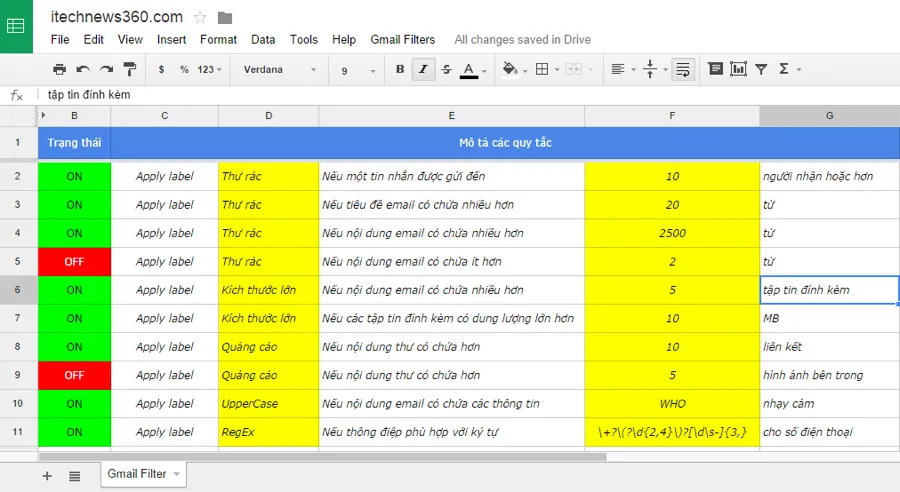The width and height of the screenshot is (900, 492).
Task: Select column E header
Action: pyautogui.click(x=451, y=115)
